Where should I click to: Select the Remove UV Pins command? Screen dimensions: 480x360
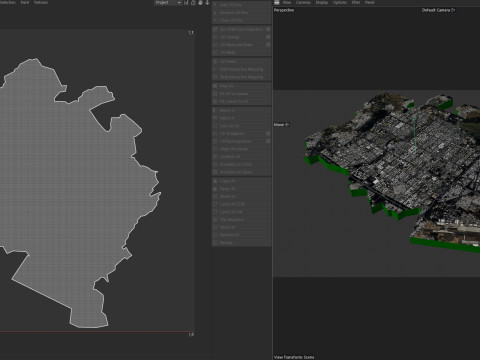[x=241, y=13]
